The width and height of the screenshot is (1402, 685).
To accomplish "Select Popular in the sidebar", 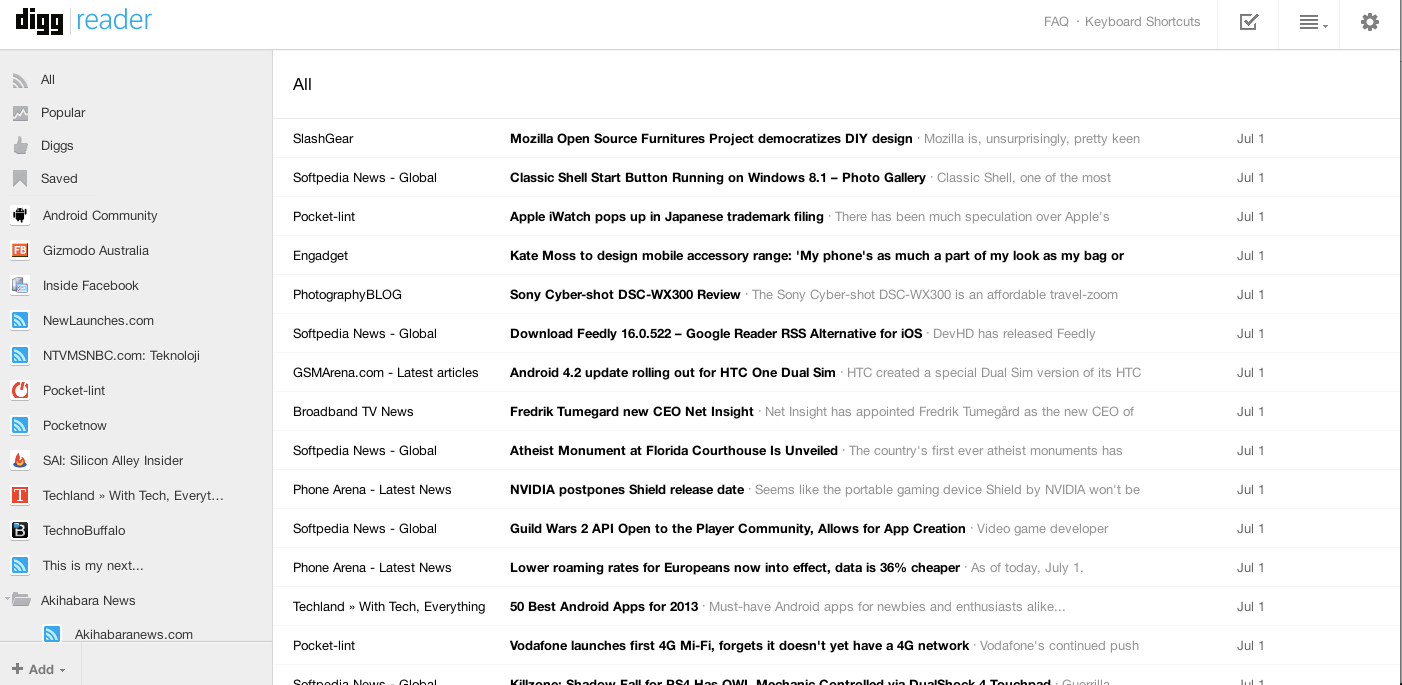I will click(x=62, y=113).
